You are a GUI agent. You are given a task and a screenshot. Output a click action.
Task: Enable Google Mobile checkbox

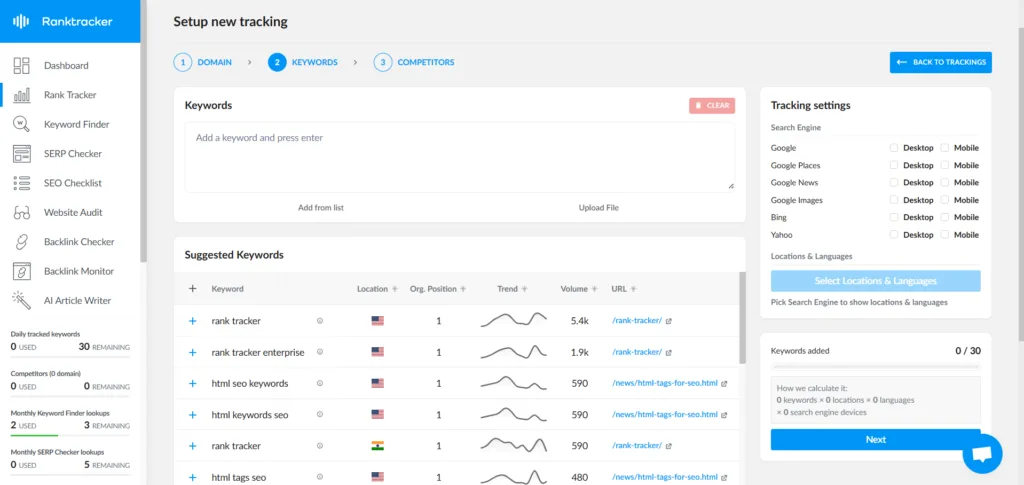tap(945, 148)
